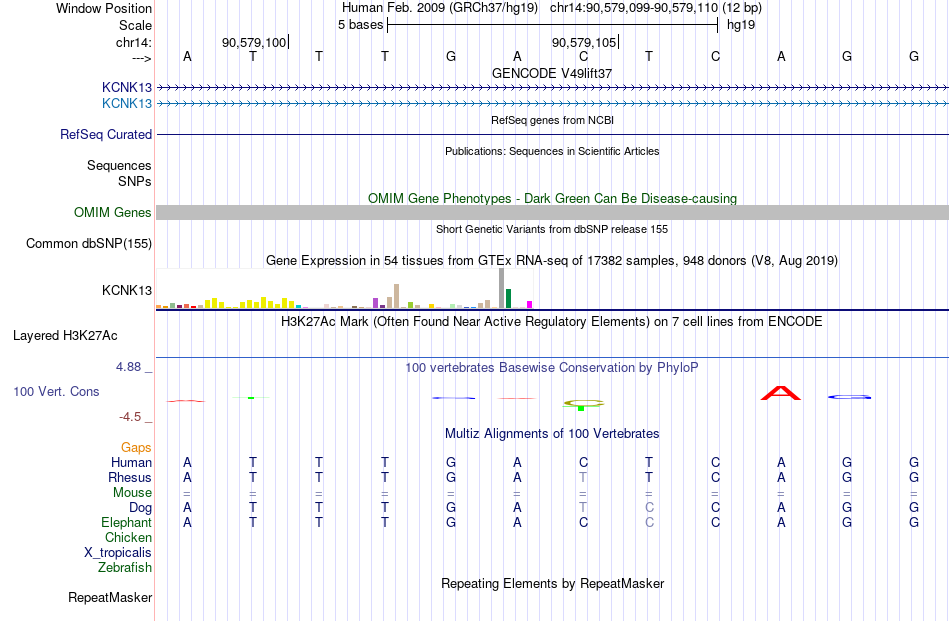
Task: Open Layered H3K27Ac track settings label
Action: (x=65, y=336)
